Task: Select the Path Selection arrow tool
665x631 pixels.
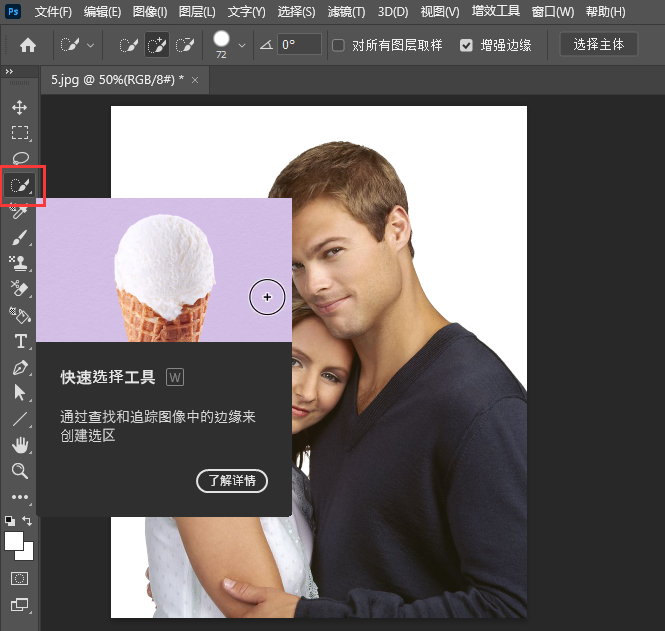Action: point(20,393)
